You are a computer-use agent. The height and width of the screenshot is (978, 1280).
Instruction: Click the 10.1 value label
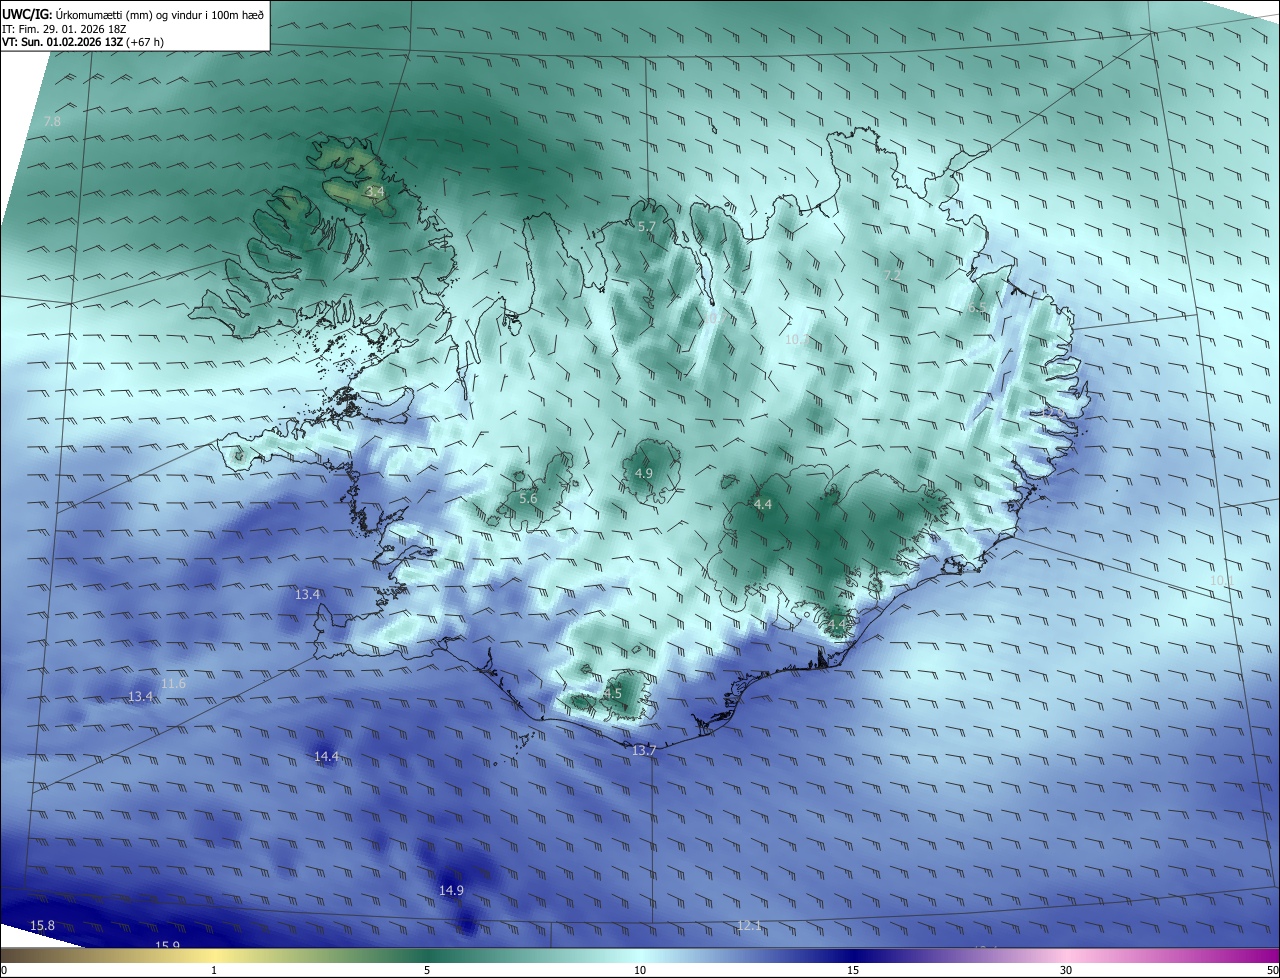(1222, 580)
